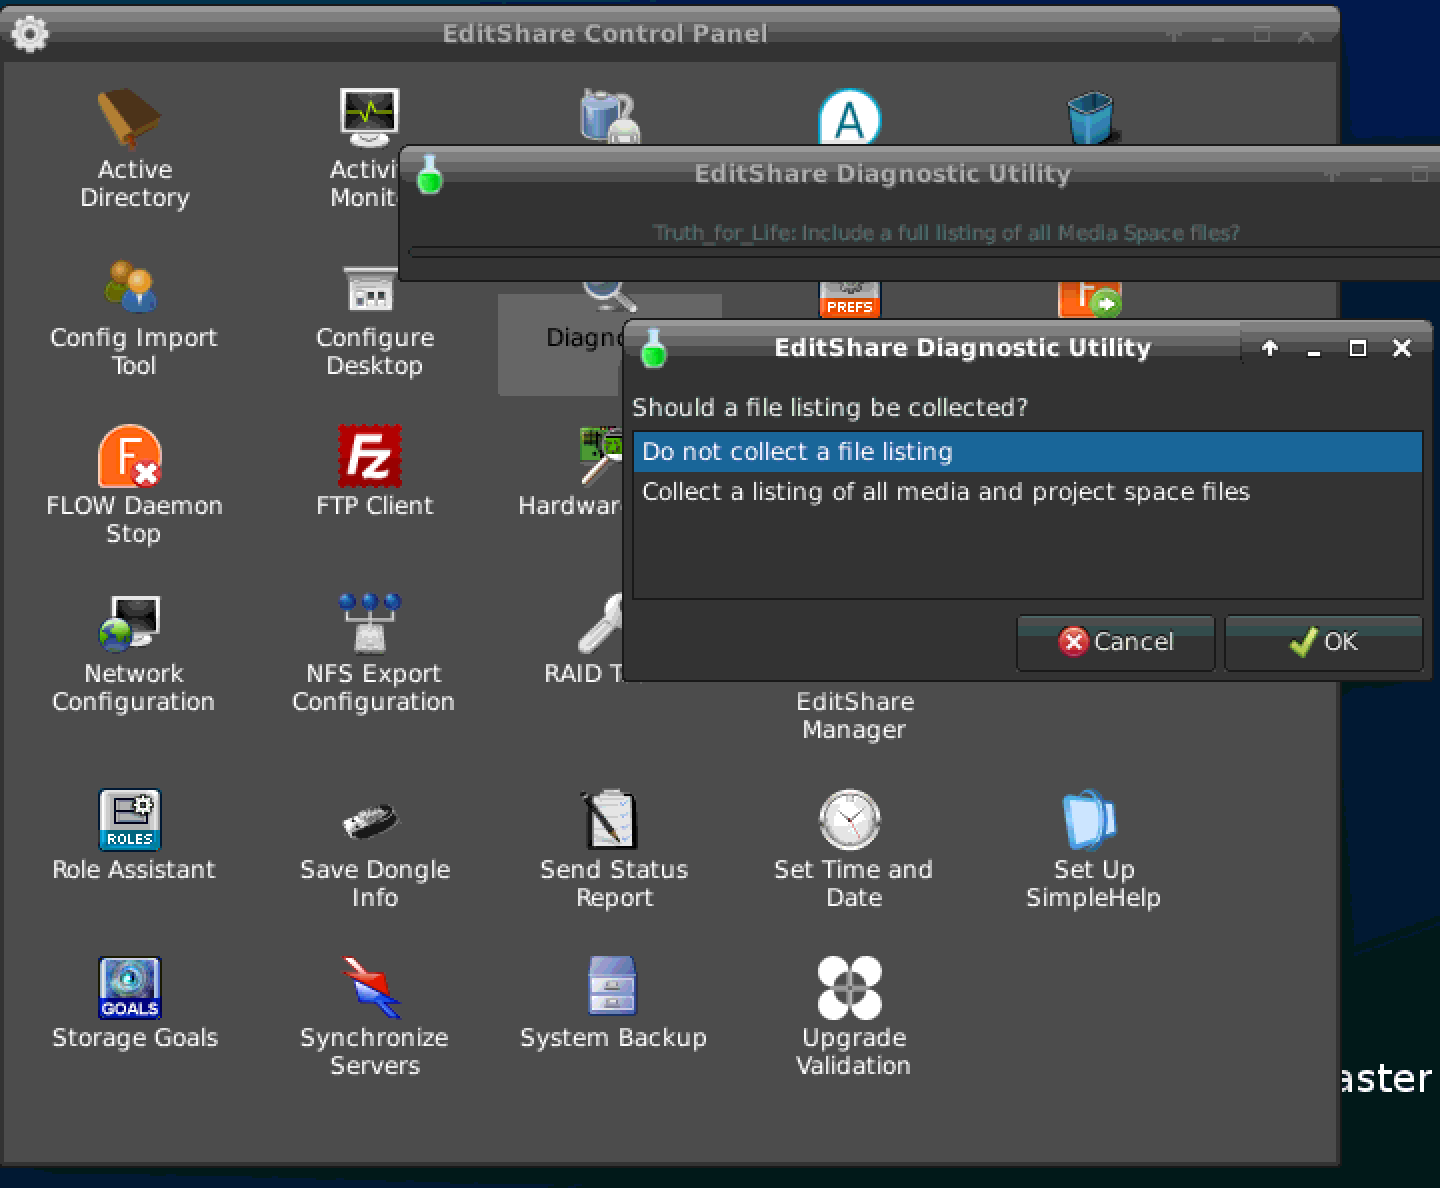
Task: Open the Activity Monitor screen icon
Action: coord(369,118)
